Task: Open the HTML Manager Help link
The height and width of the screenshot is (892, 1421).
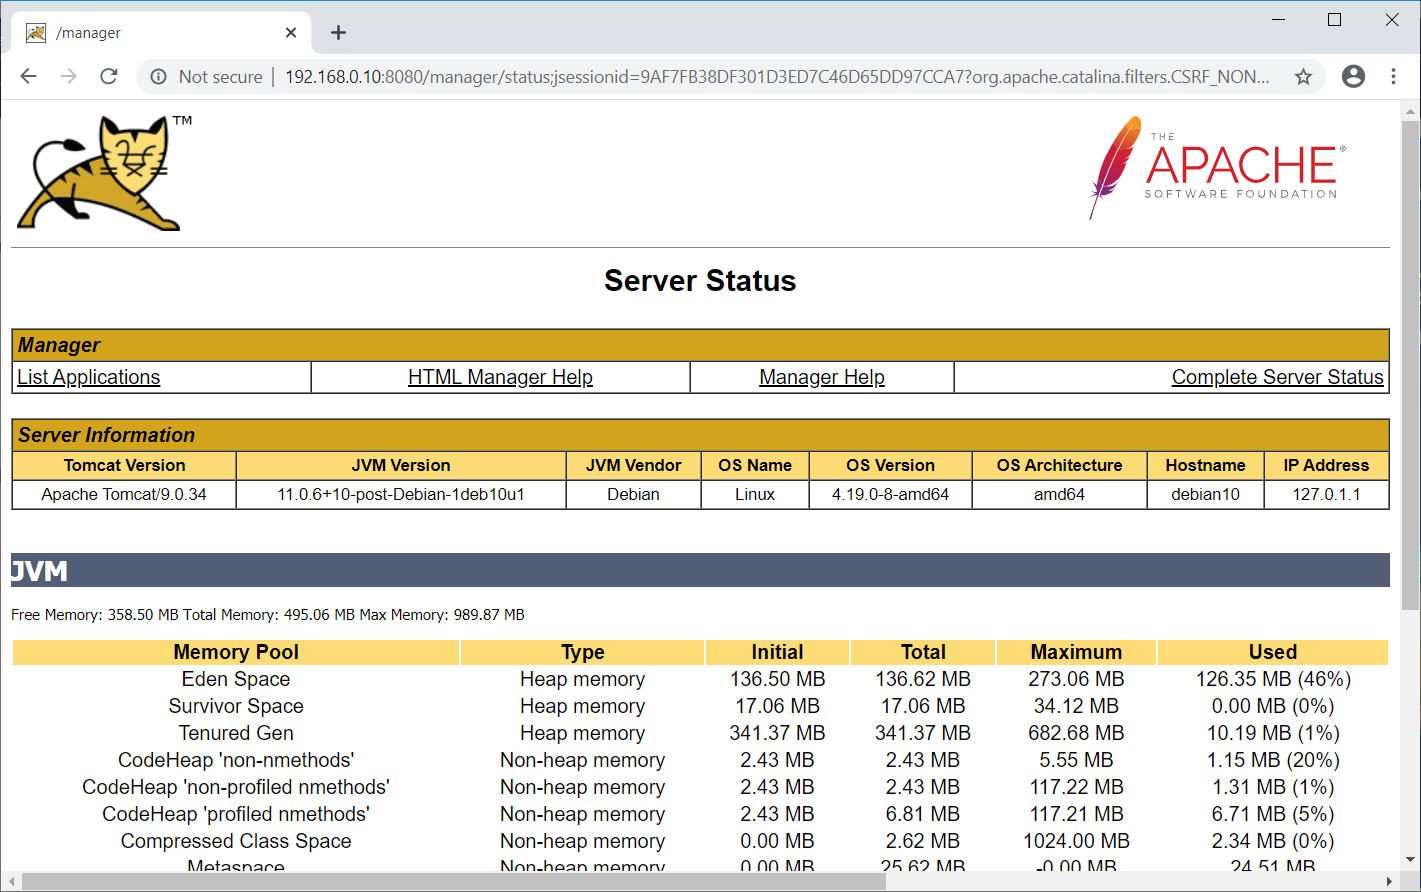Action: [500, 377]
